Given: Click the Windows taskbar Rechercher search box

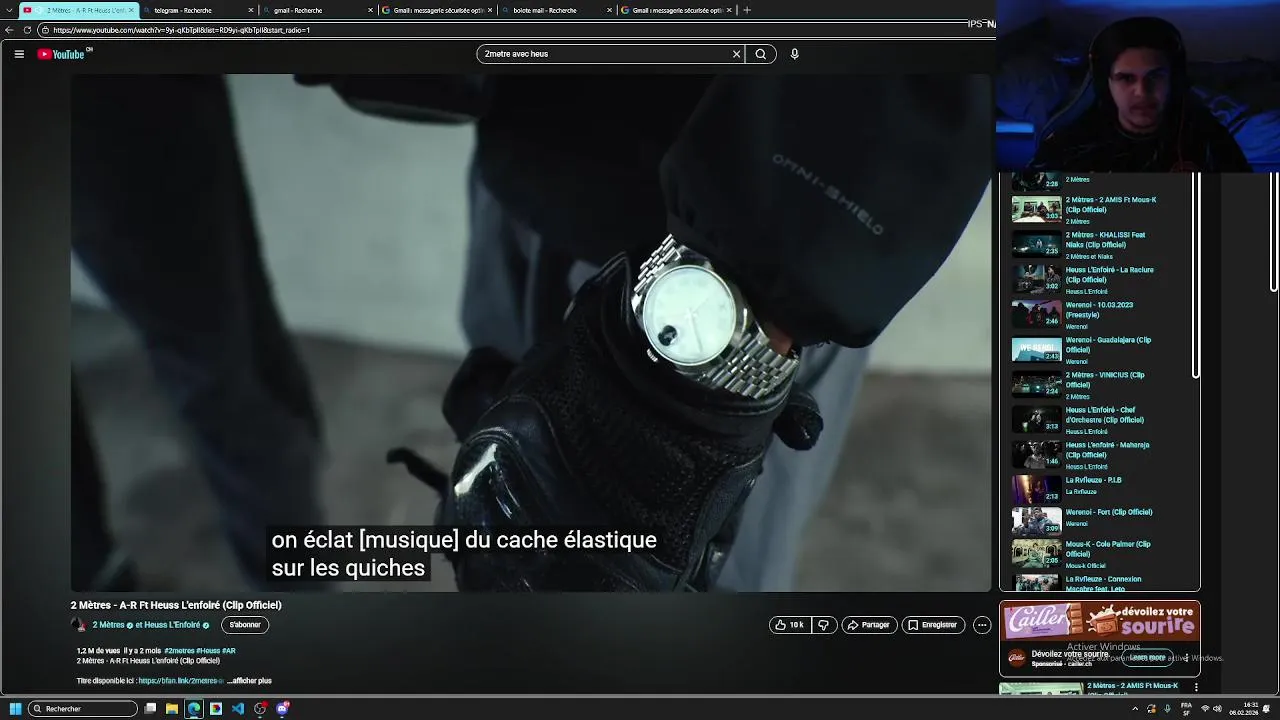Looking at the screenshot, I should [84, 709].
